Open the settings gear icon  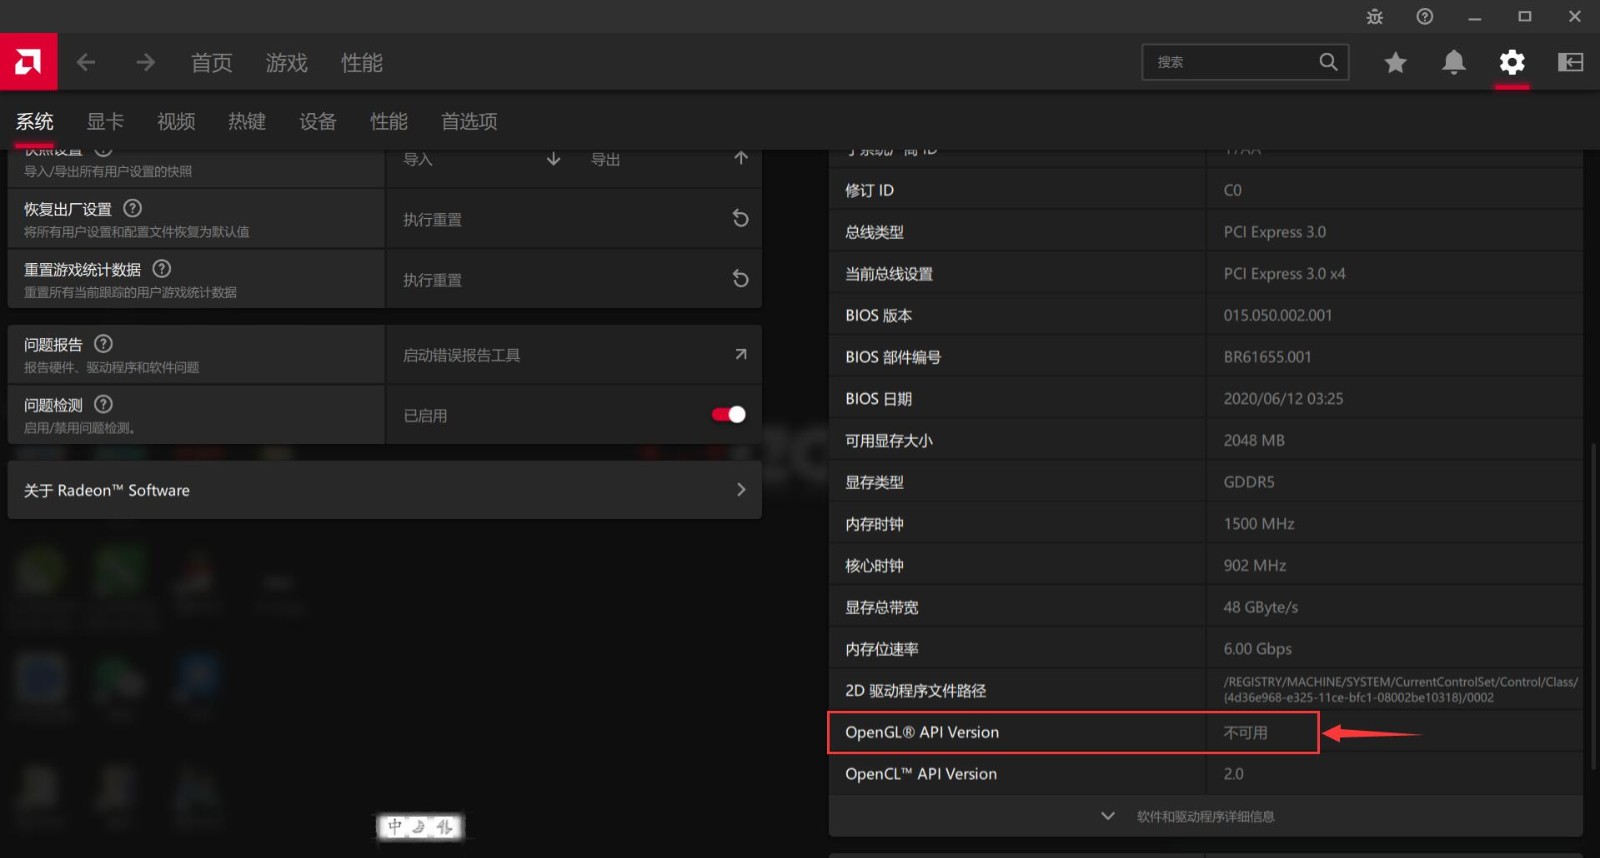click(x=1512, y=62)
